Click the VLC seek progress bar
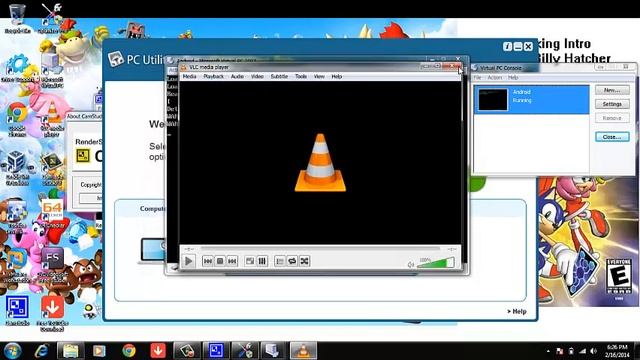 pos(320,248)
